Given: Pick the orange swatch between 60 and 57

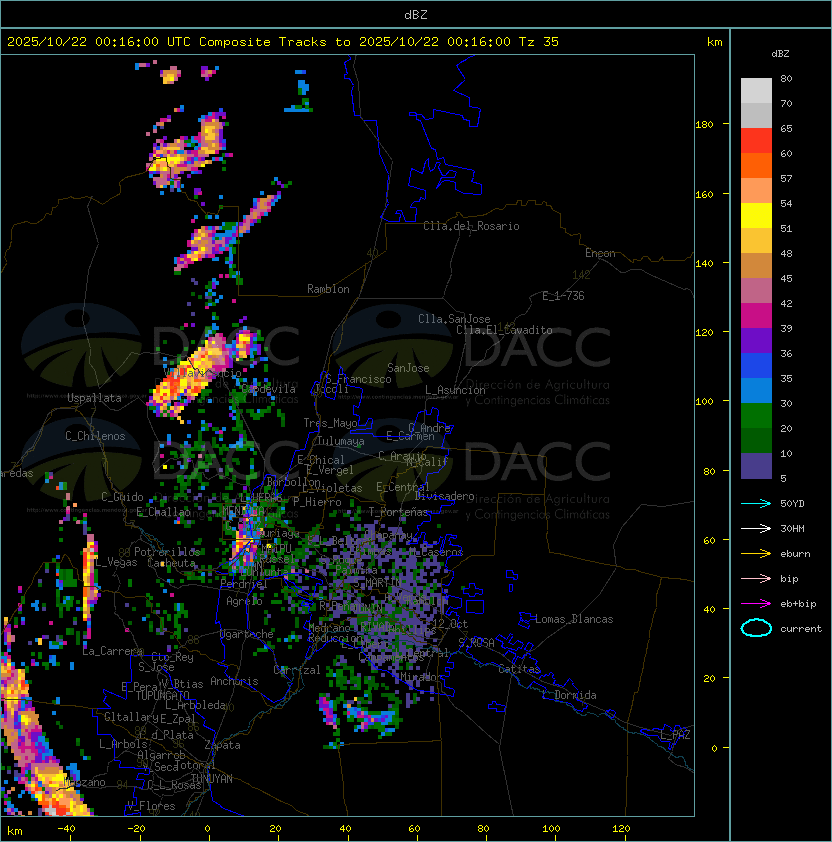Looking at the screenshot, I should click(x=756, y=165).
